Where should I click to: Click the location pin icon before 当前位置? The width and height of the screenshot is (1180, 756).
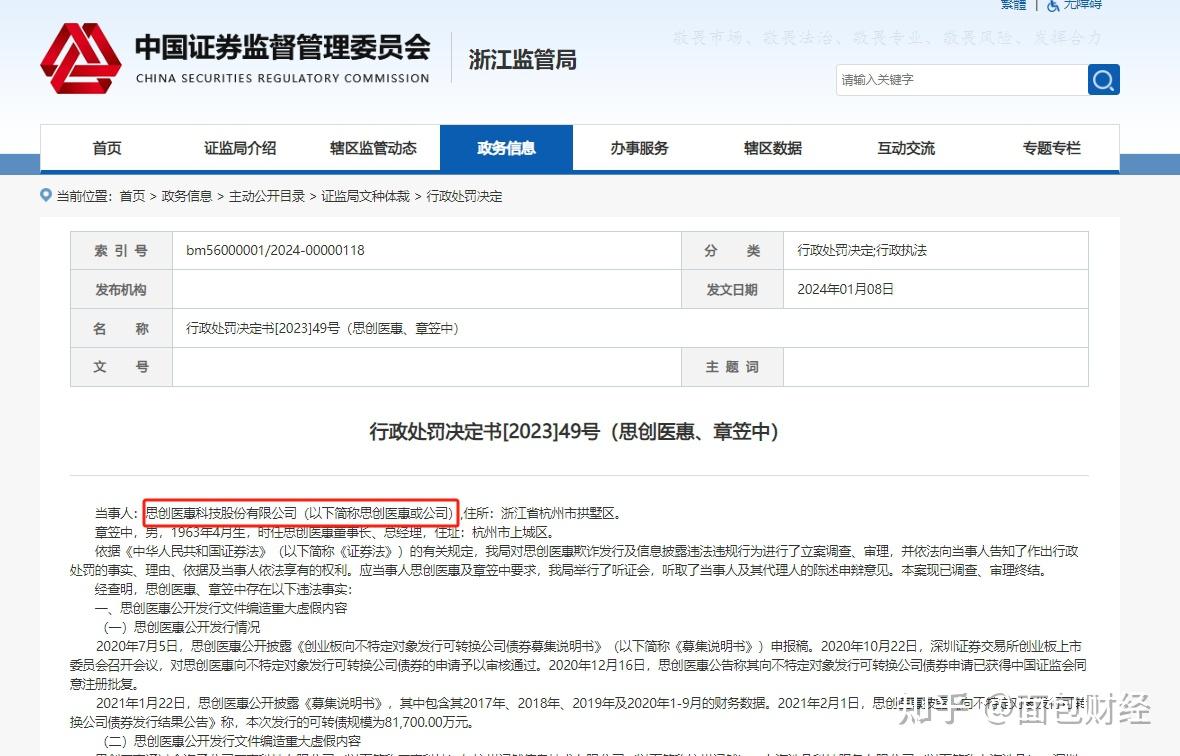coord(46,196)
